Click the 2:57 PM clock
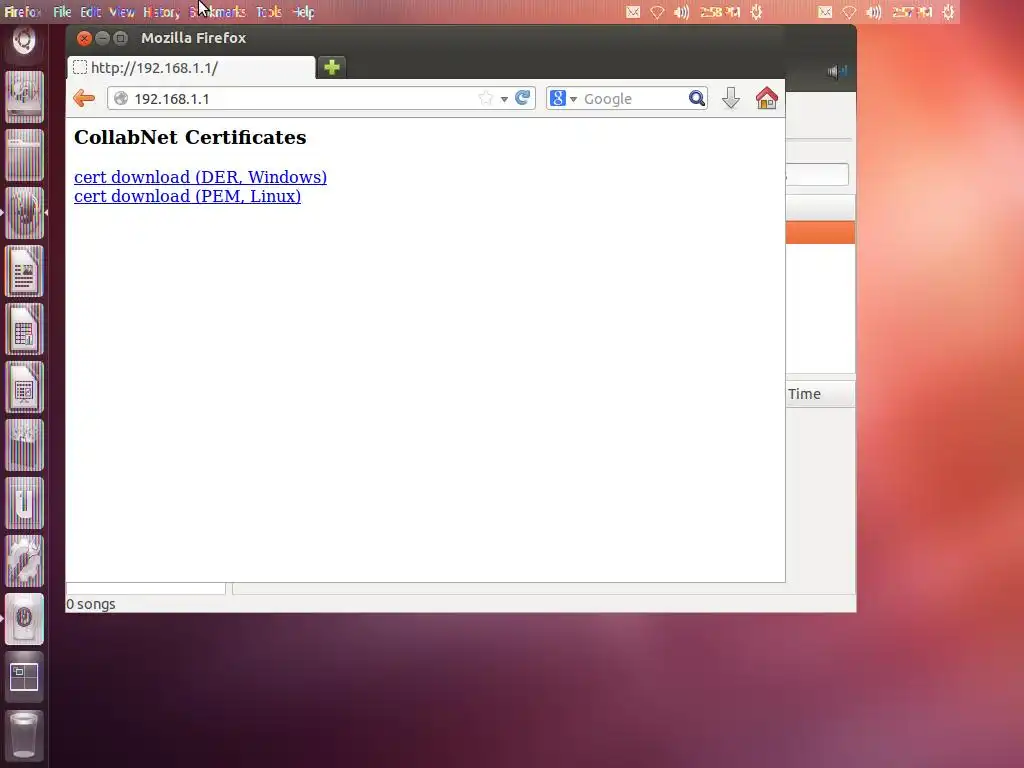Viewport: 1024px width, 768px height. tap(912, 12)
